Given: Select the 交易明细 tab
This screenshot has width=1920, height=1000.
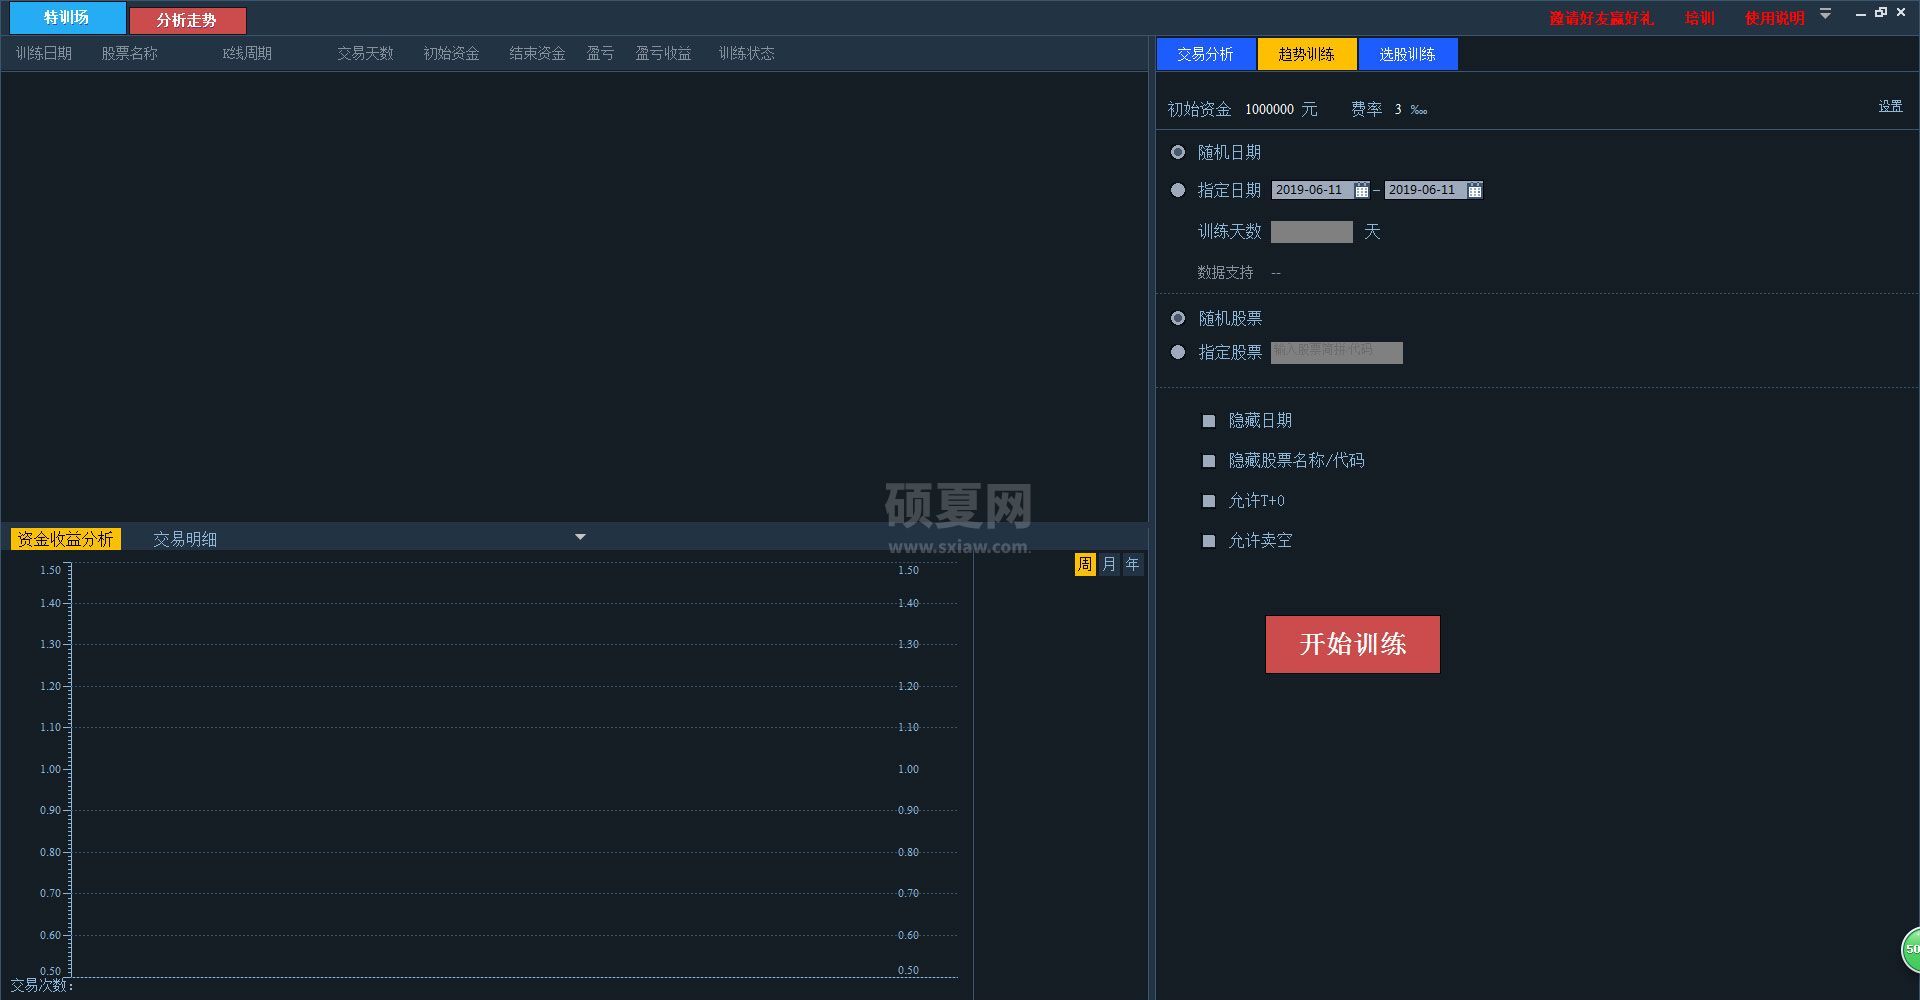Looking at the screenshot, I should (185, 539).
